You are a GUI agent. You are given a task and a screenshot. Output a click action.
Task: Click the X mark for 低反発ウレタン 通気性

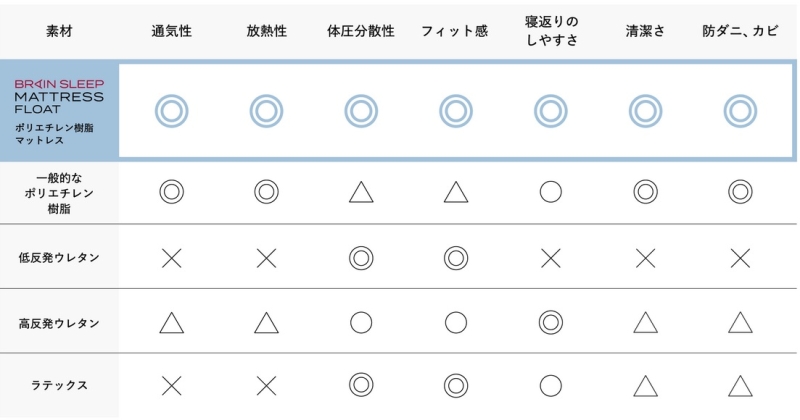[171, 258]
